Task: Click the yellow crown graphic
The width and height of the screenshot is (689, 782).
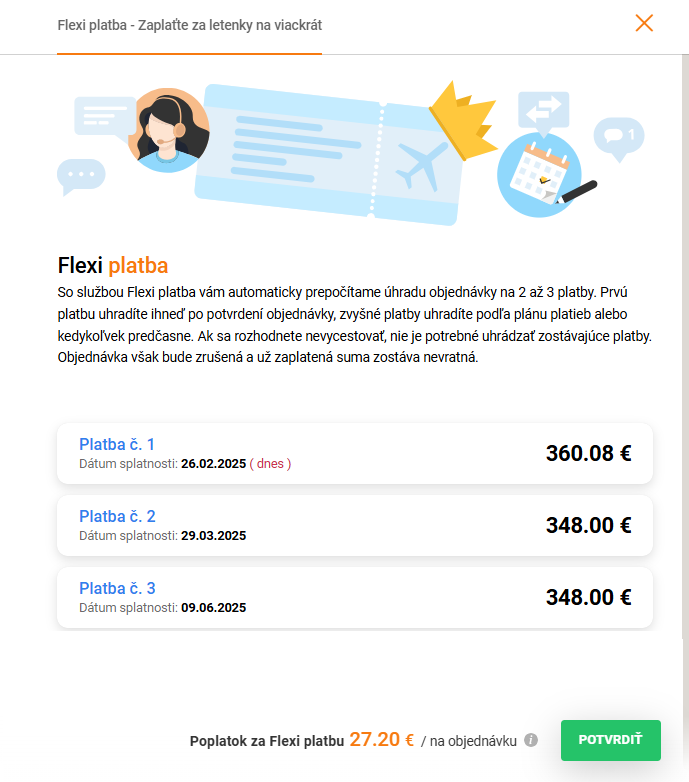Action: coord(463,120)
